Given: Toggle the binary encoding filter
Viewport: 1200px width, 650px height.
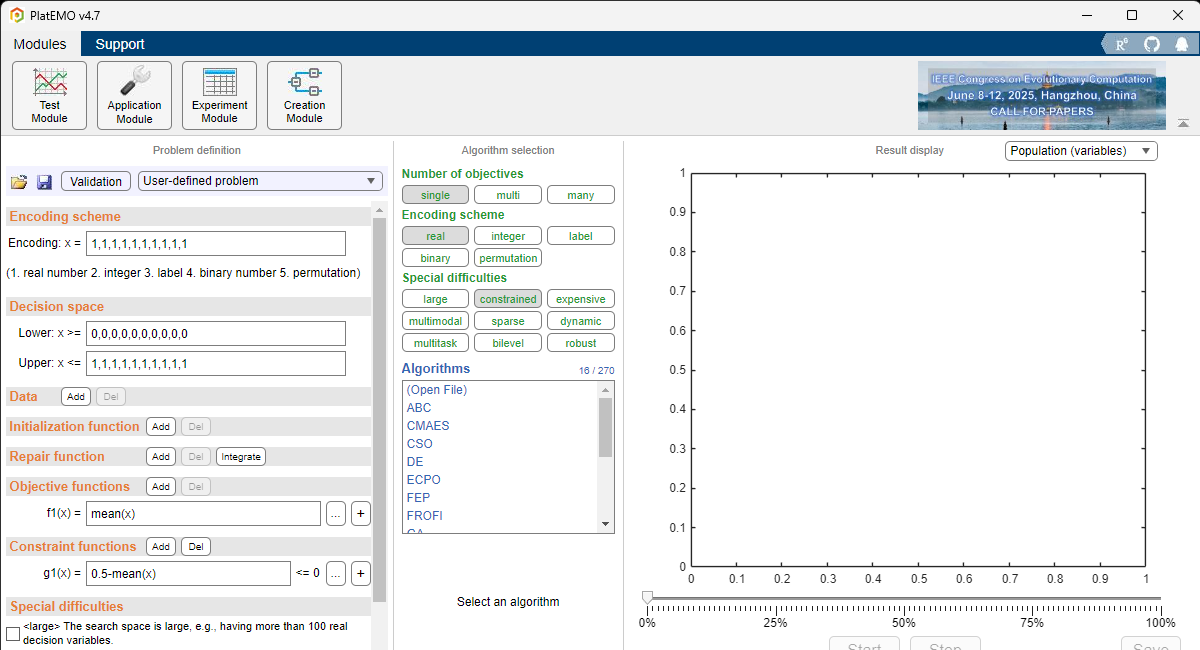Looking at the screenshot, I should (435, 258).
